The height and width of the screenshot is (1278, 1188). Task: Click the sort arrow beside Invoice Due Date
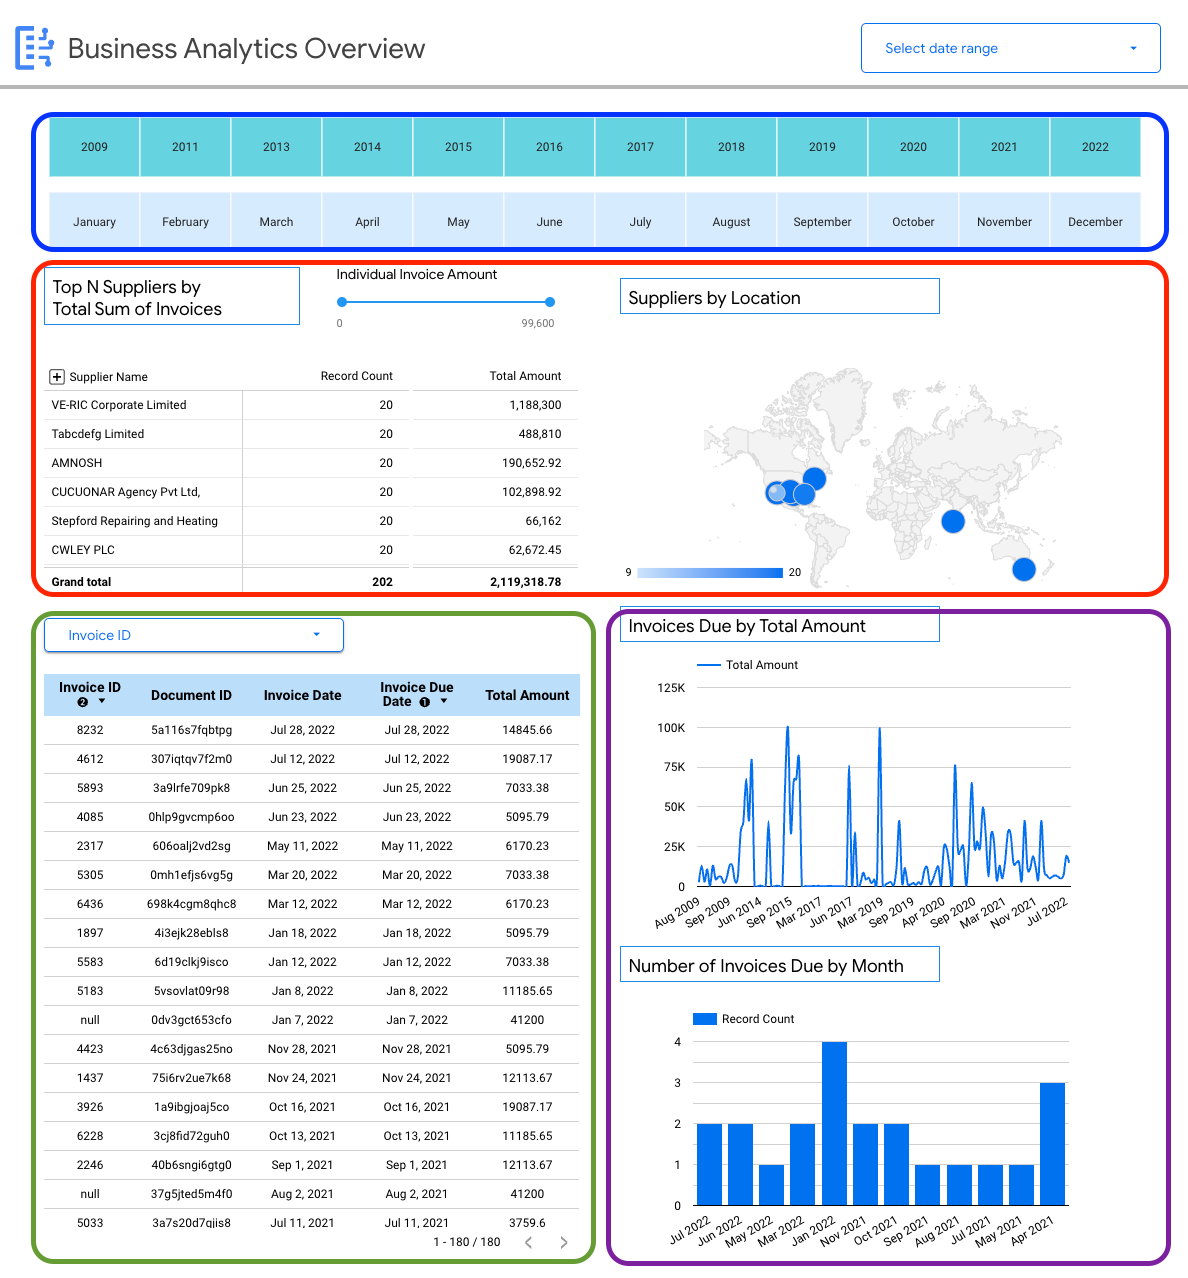click(445, 702)
